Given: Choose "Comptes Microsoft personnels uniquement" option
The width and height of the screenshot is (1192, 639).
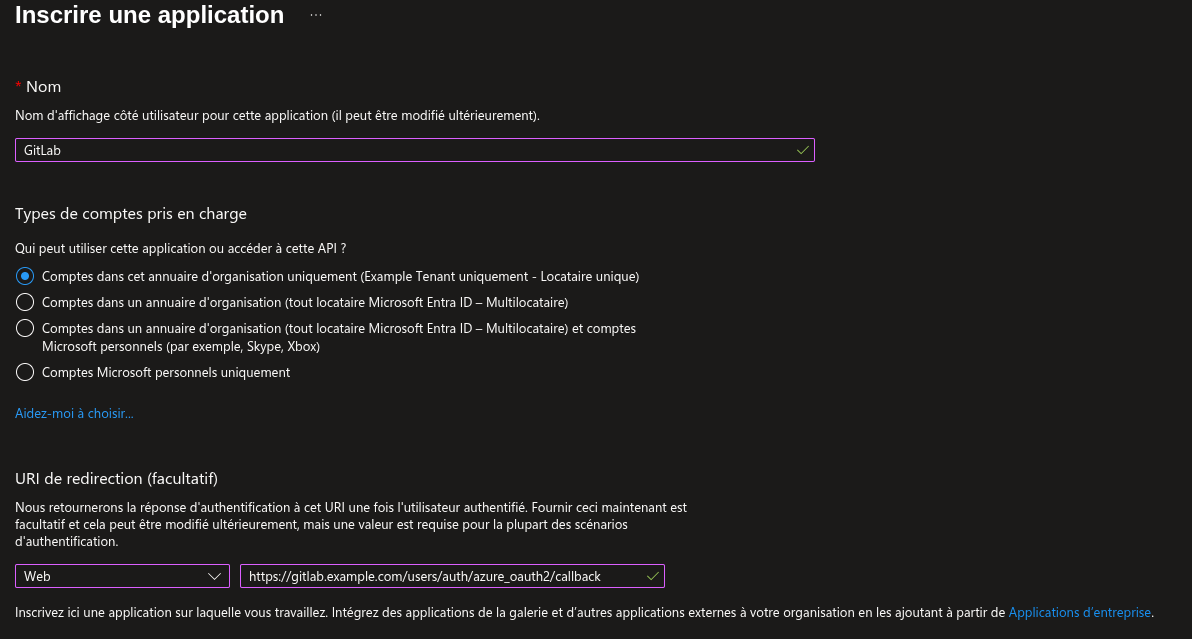Looking at the screenshot, I should click(x=25, y=372).
